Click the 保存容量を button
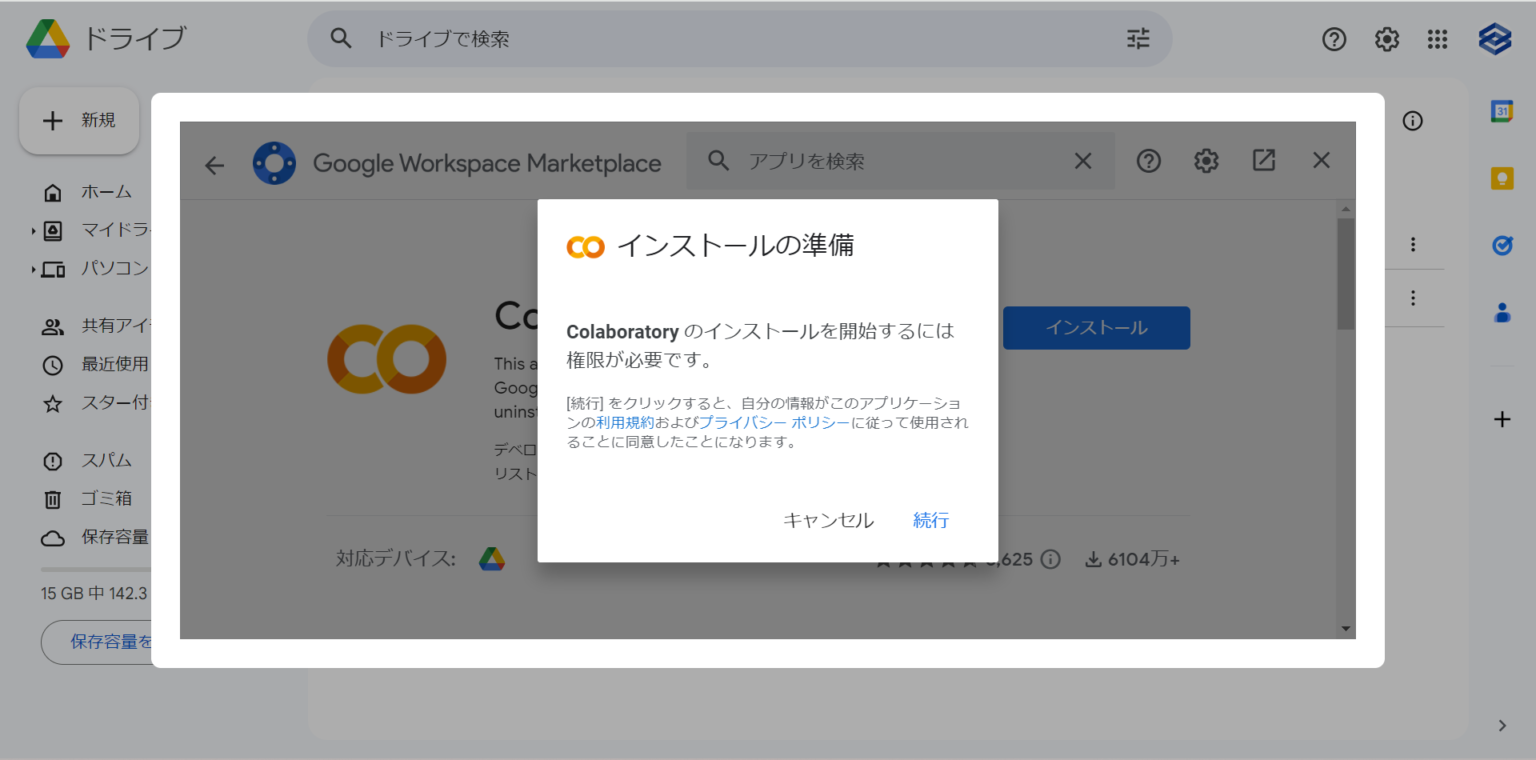The image size is (1536, 760). tap(96, 642)
